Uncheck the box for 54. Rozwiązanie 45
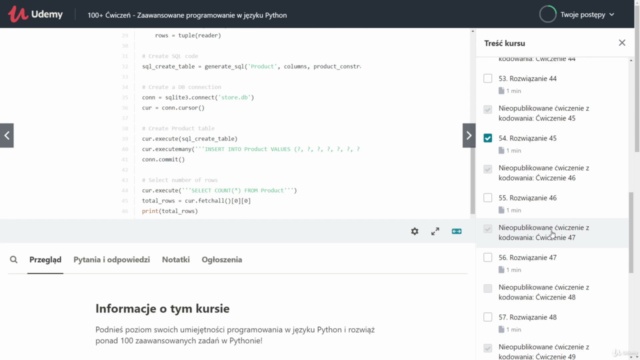 [488, 138]
